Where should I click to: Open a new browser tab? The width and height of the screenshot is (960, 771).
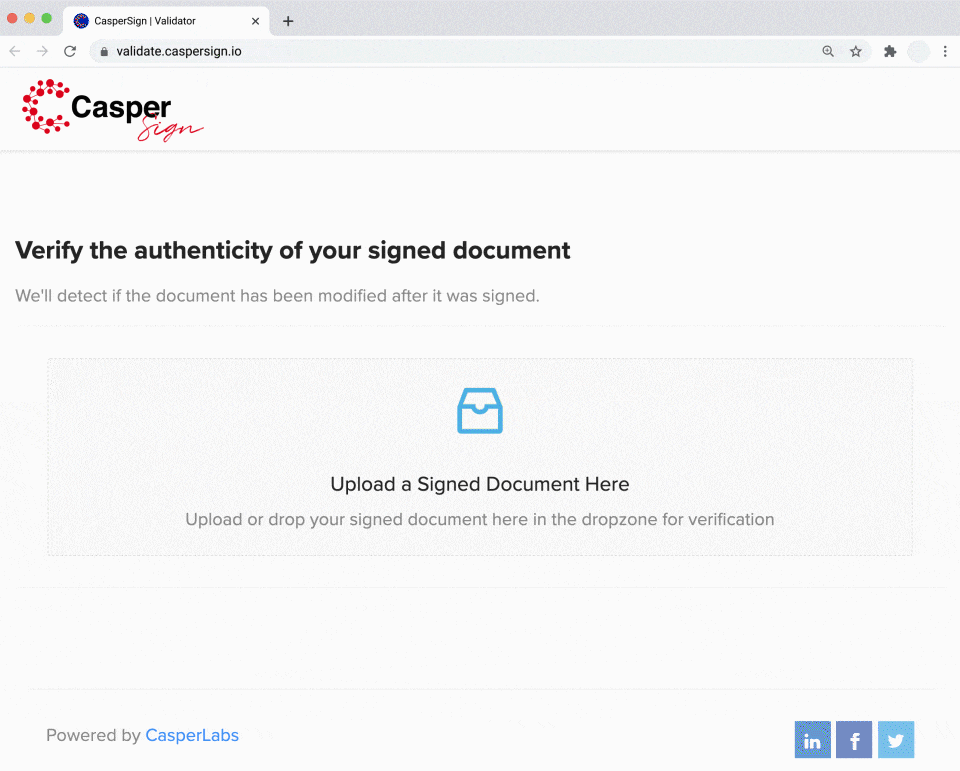pyautogui.click(x=288, y=21)
